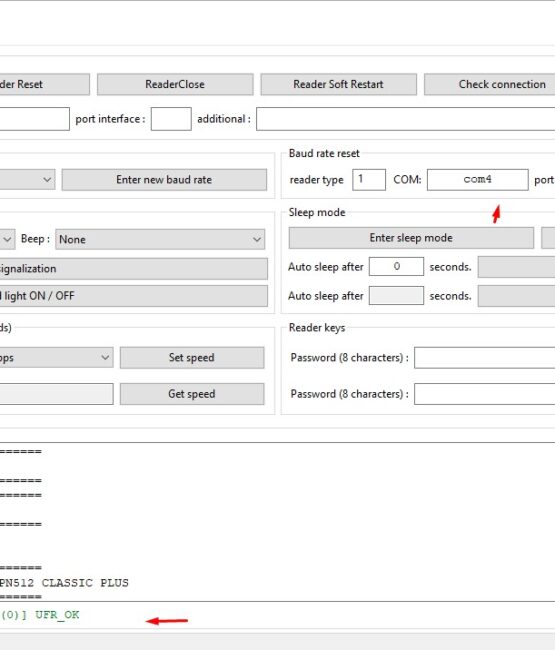The width and height of the screenshot is (555, 650).
Task: Click the first Auto sleep after field showing 0
Action: [396, 267]
